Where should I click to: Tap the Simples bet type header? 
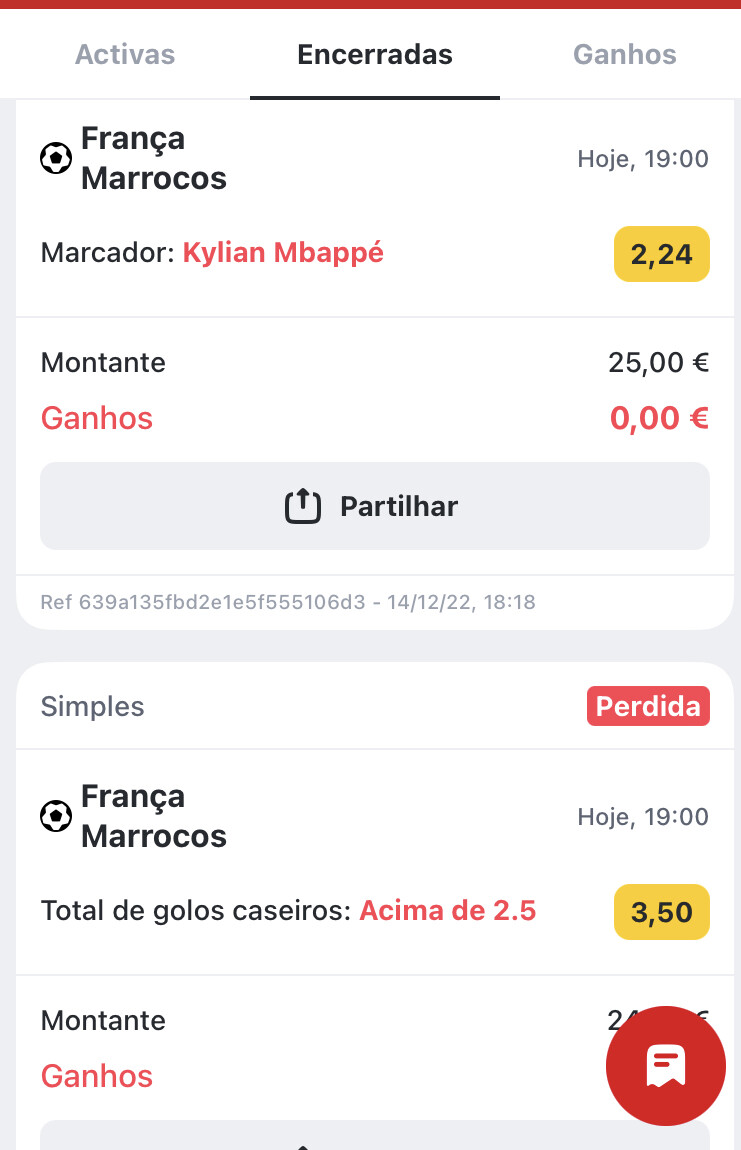click(x=92, y=706)
